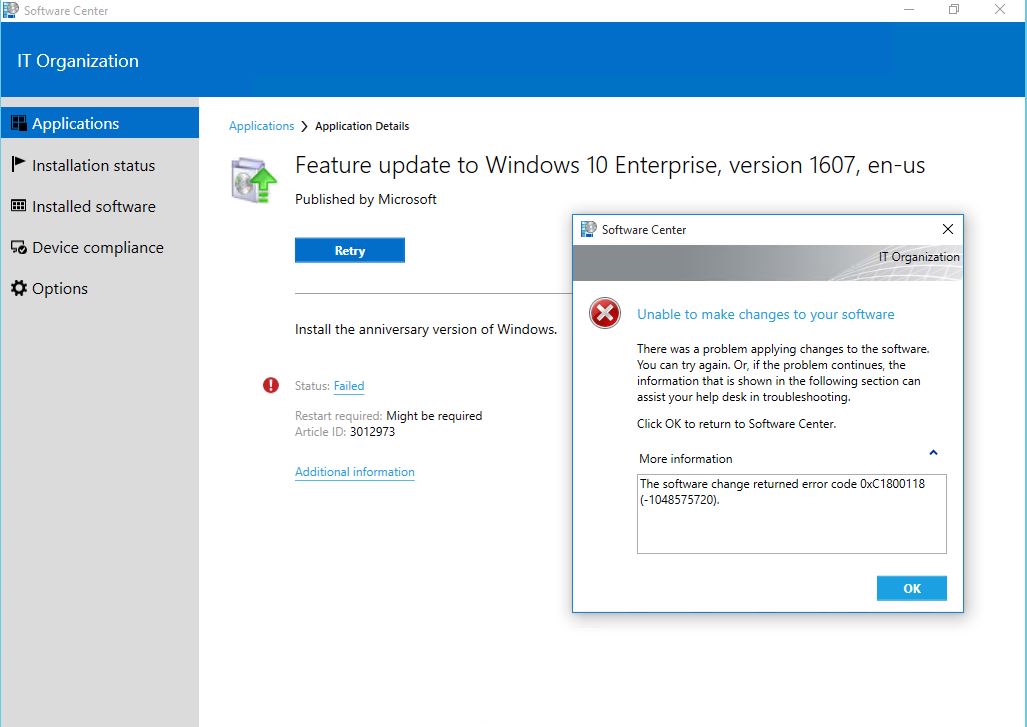The image size is (1027, 727).
Task: Click inside the error code text box
Action: [x=791, y=514]
